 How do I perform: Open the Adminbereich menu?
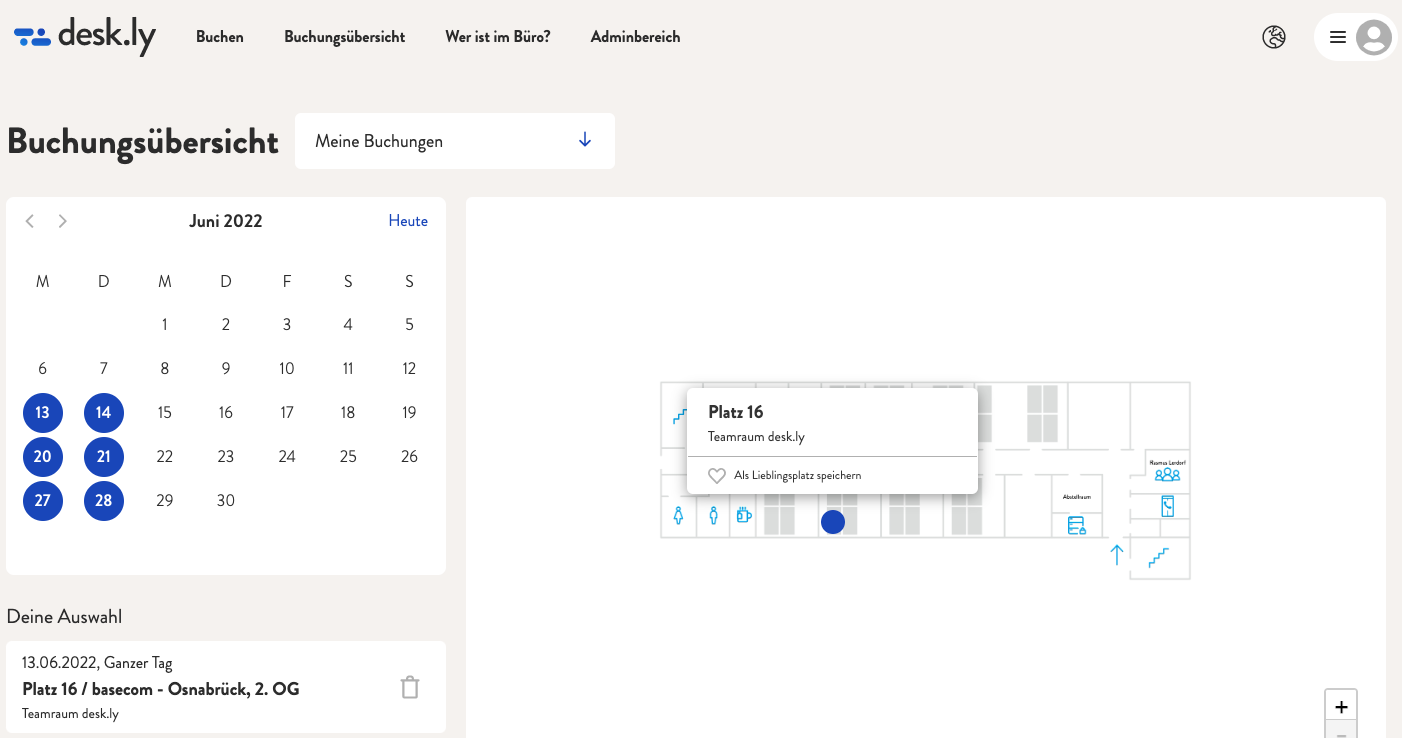[636, 37]
